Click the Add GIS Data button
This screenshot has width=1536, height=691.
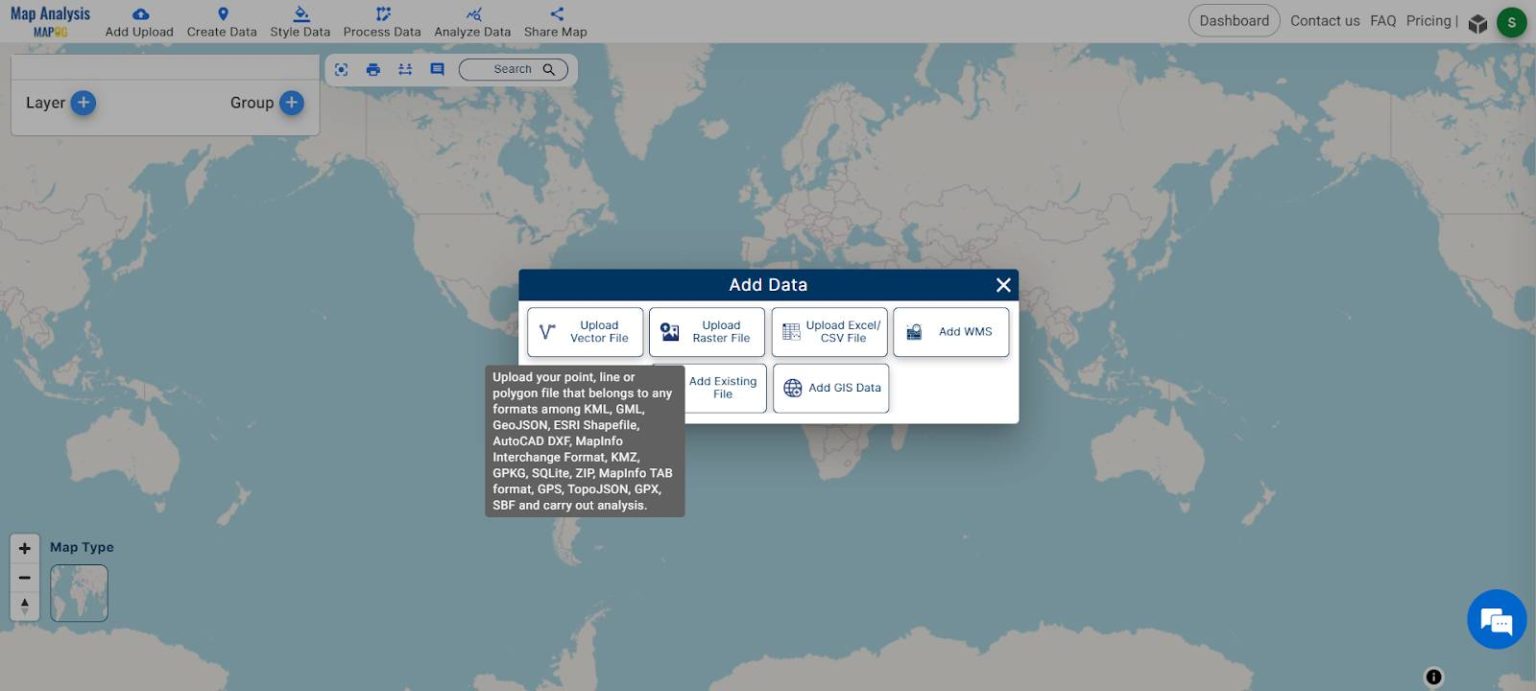831,388
